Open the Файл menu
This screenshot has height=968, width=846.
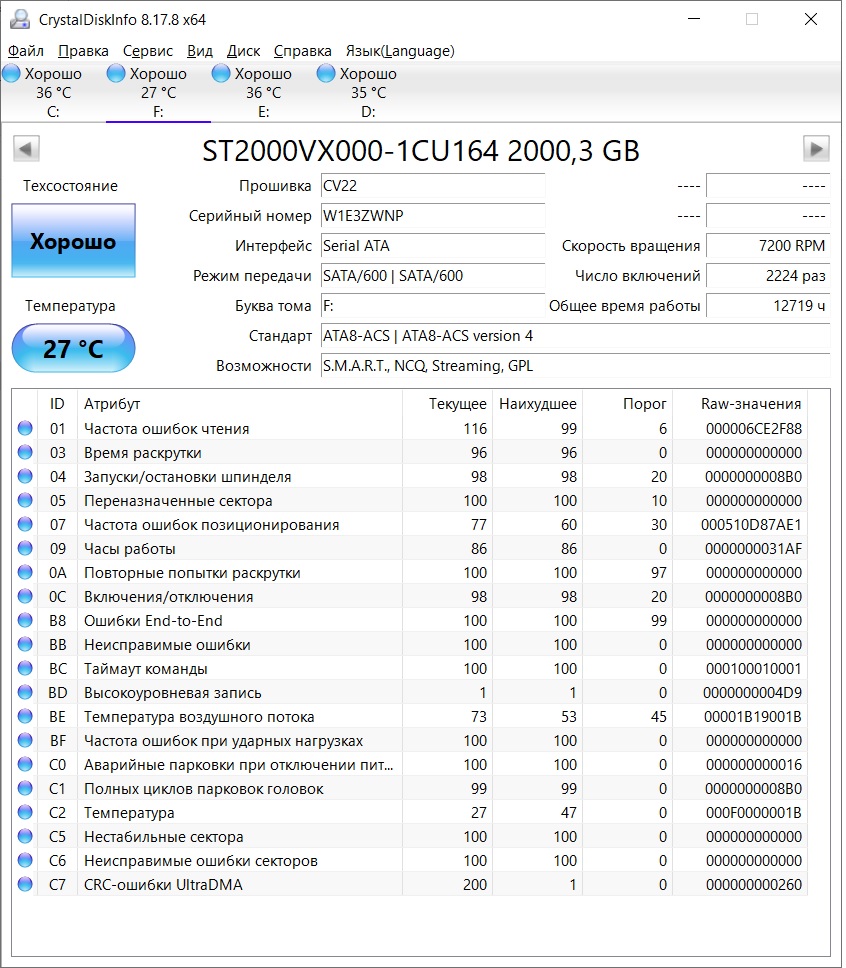[26, 51]
